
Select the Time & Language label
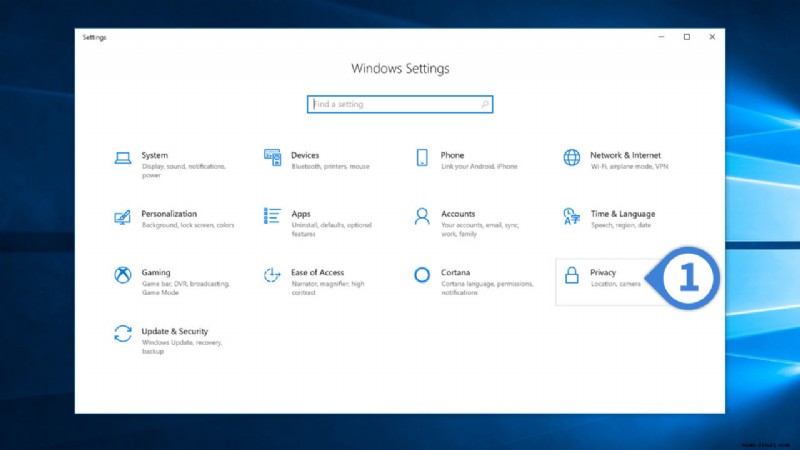click(623, 214)
